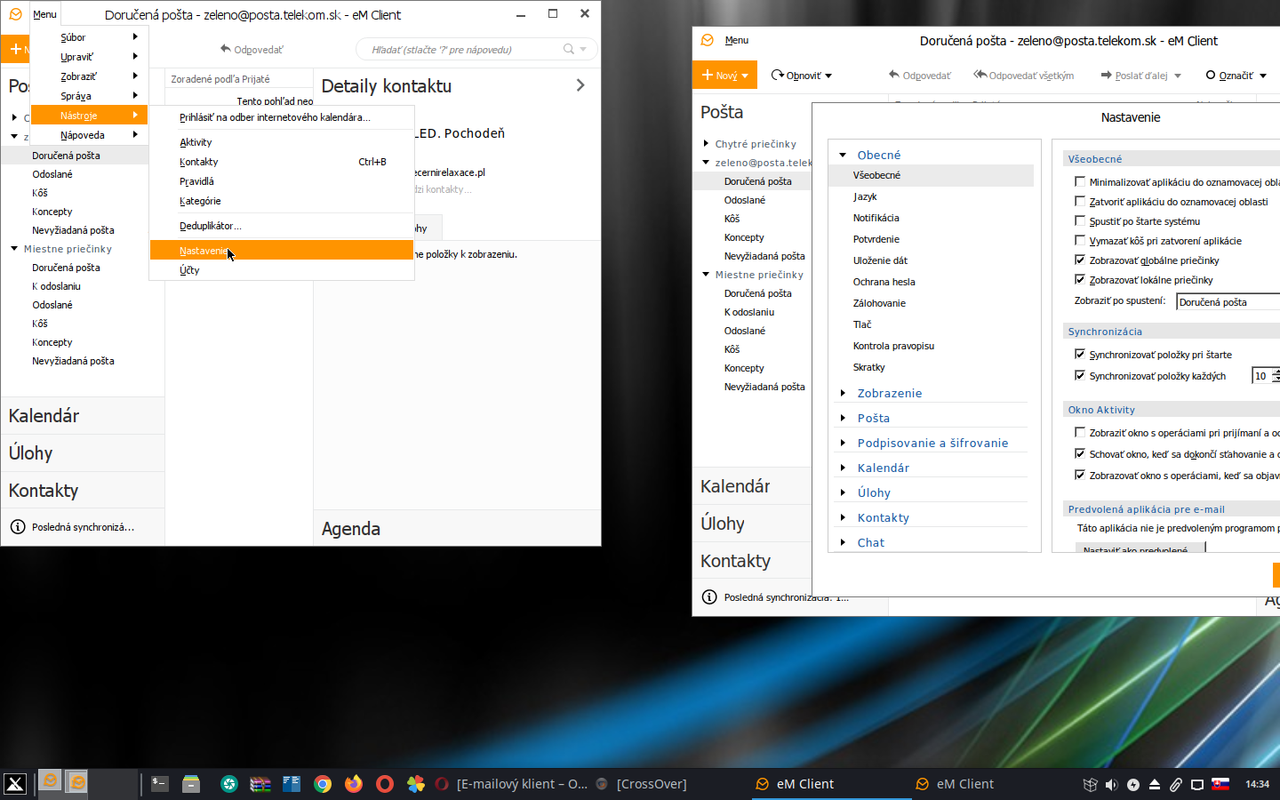This screenshot has width=1280, height=800.
Task: Click the Slovak flag keyboard layout icon
Action: point(1220,784)
